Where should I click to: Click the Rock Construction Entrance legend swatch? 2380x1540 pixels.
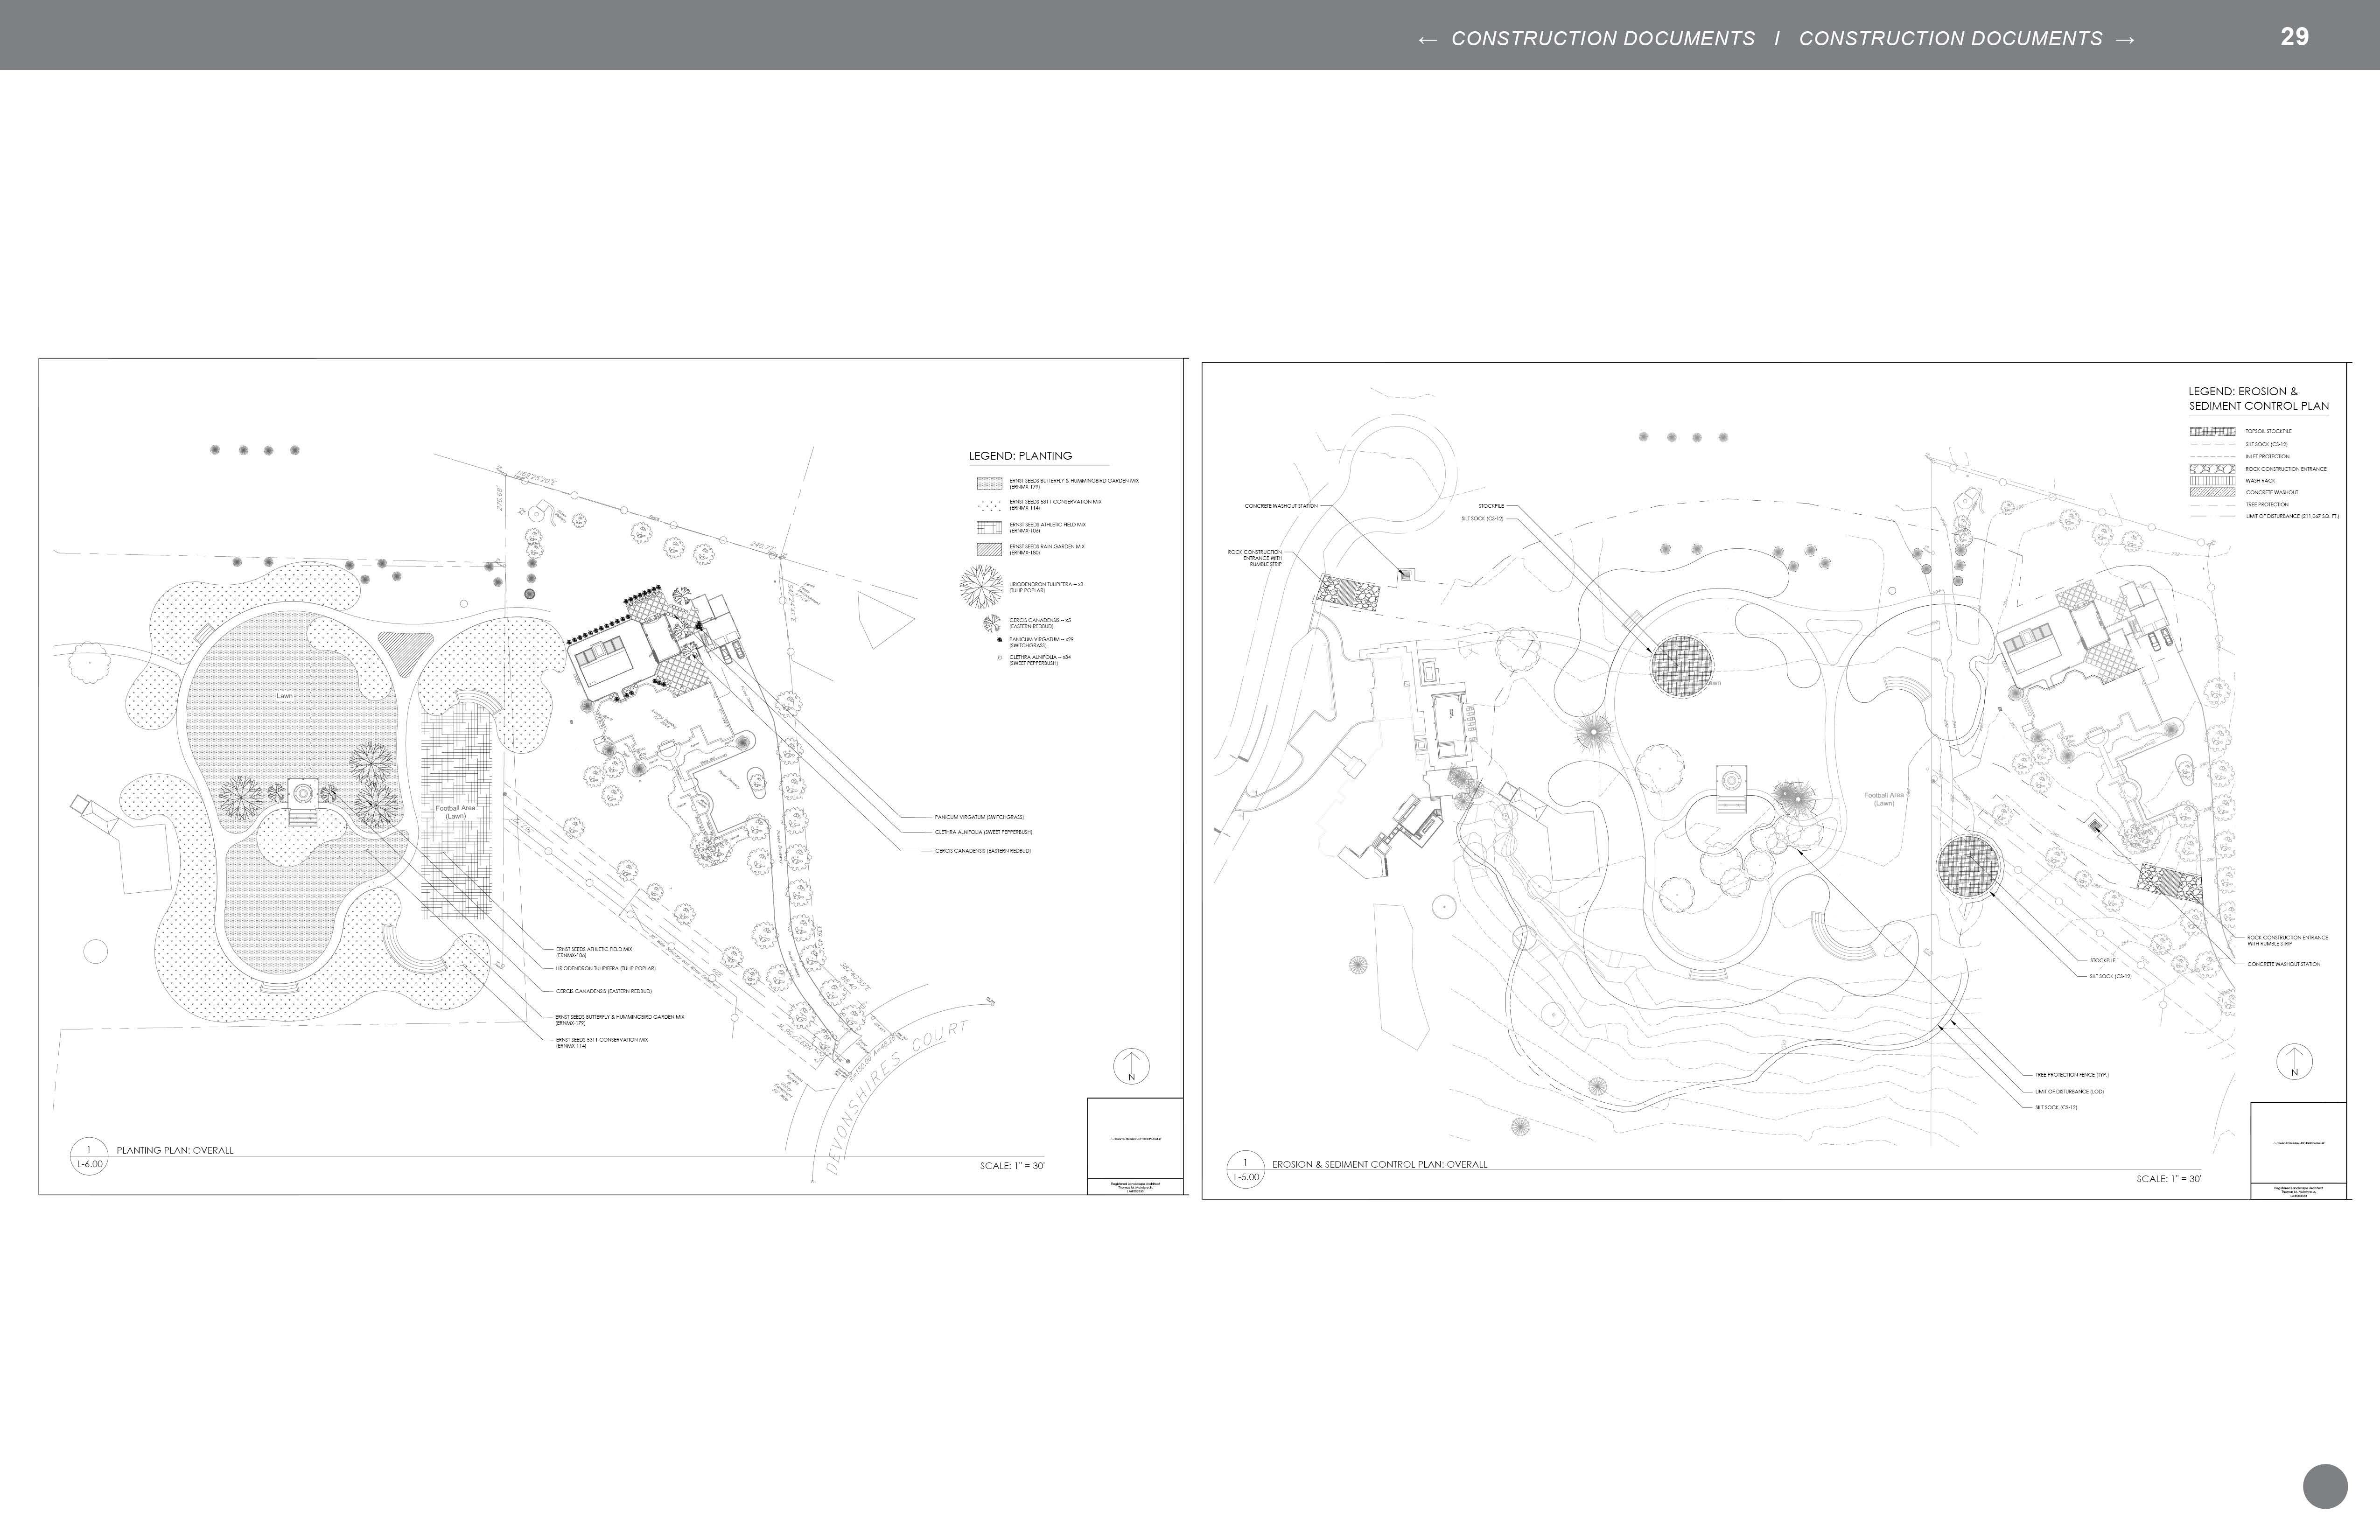[2212, 468]
